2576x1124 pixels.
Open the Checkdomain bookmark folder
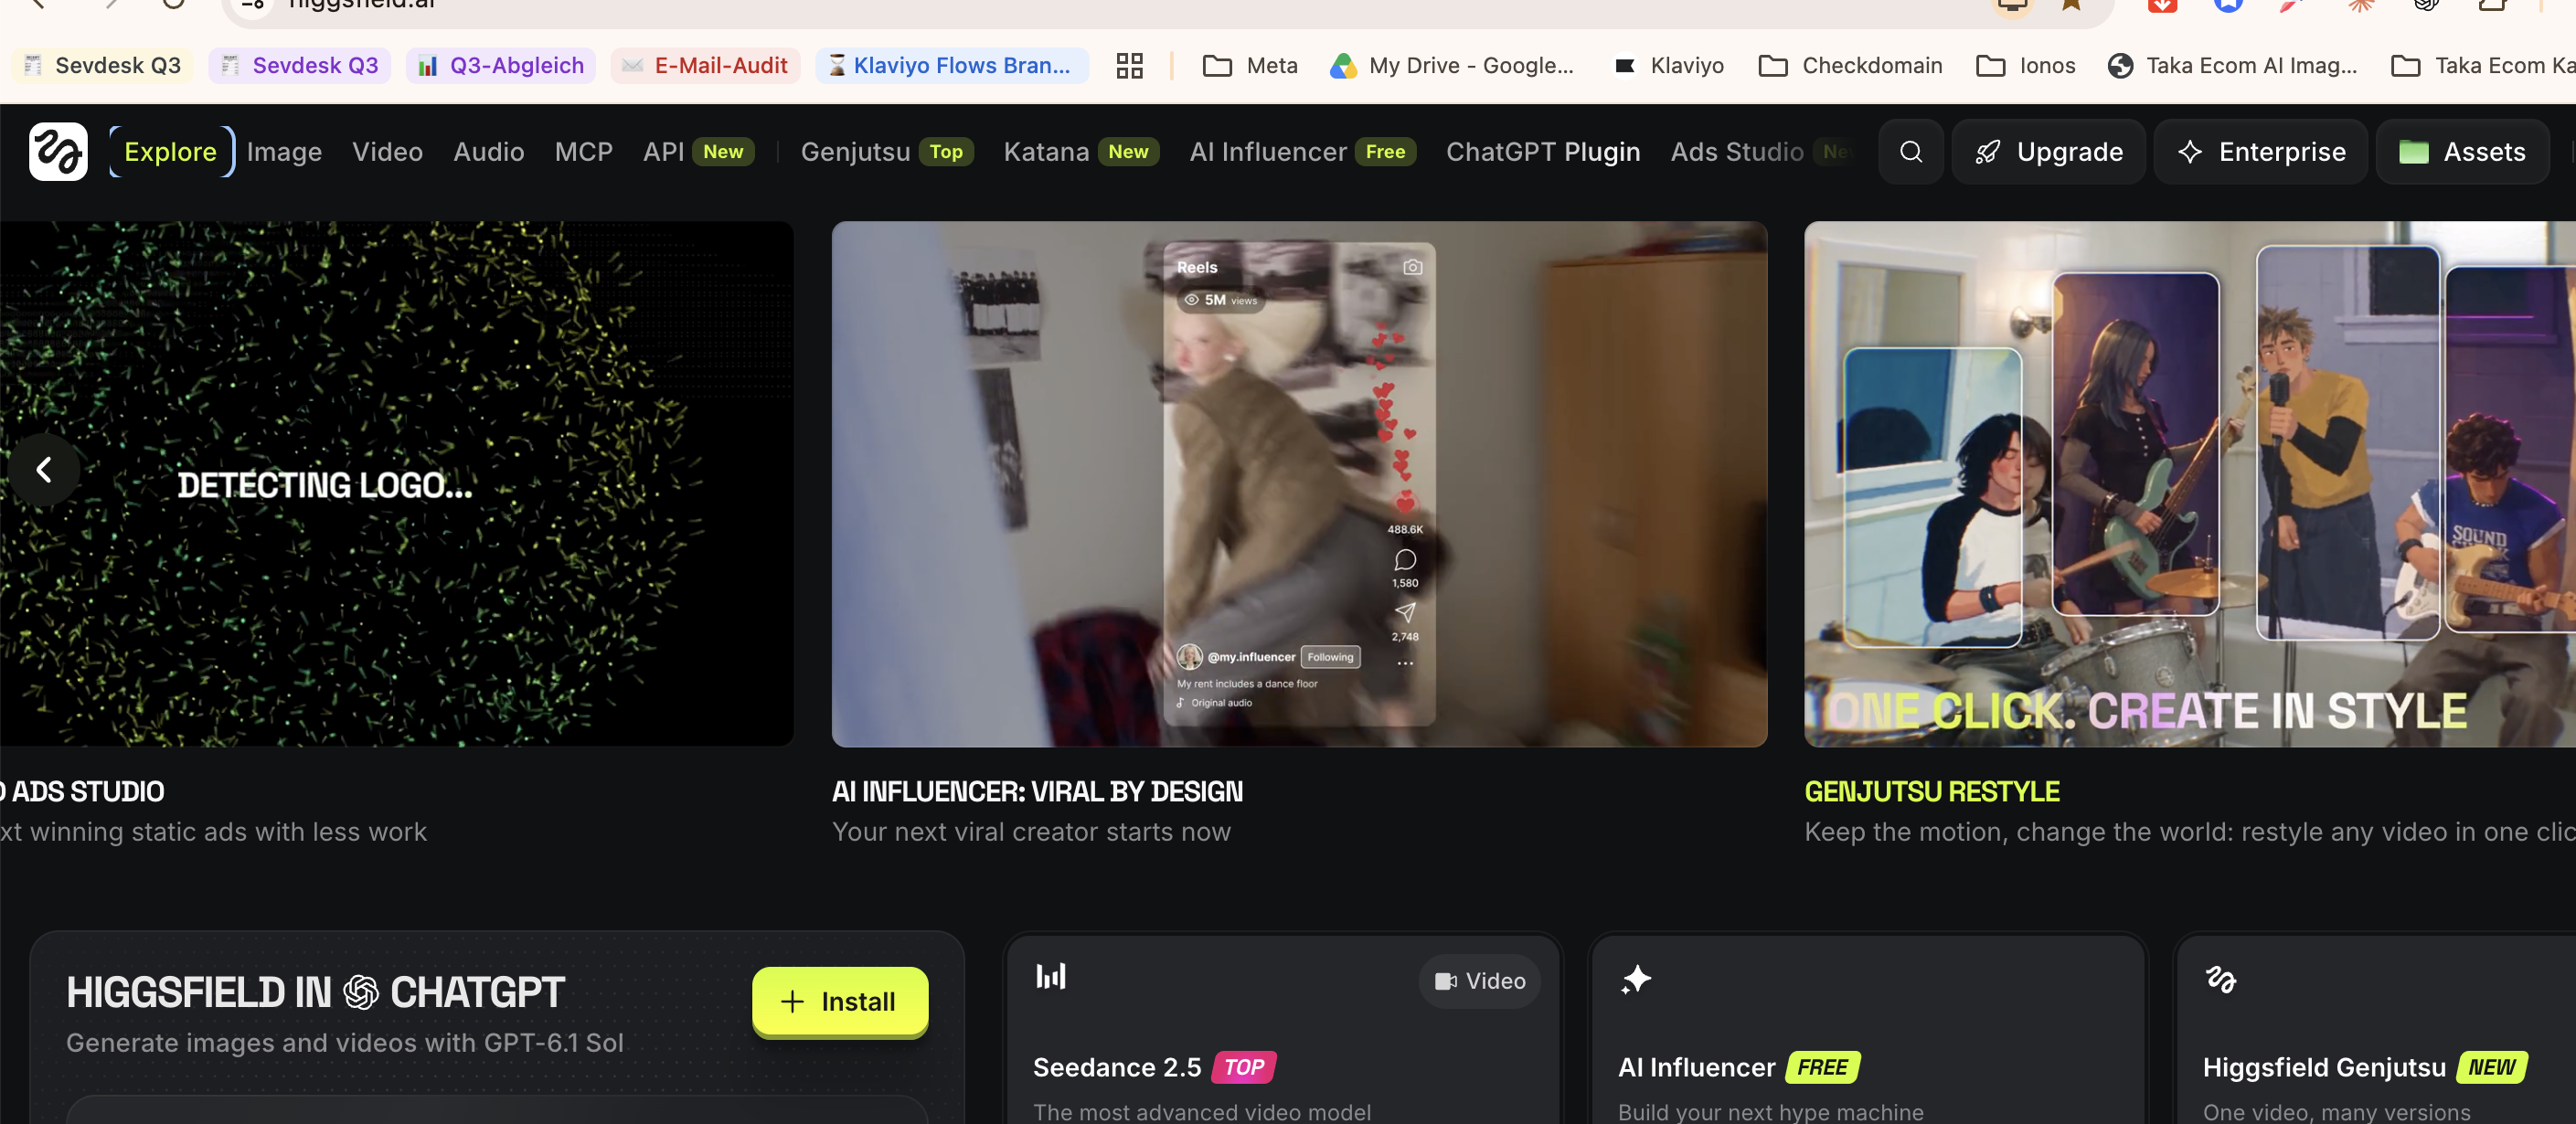pyautogui.click(x=1850, y=66)
